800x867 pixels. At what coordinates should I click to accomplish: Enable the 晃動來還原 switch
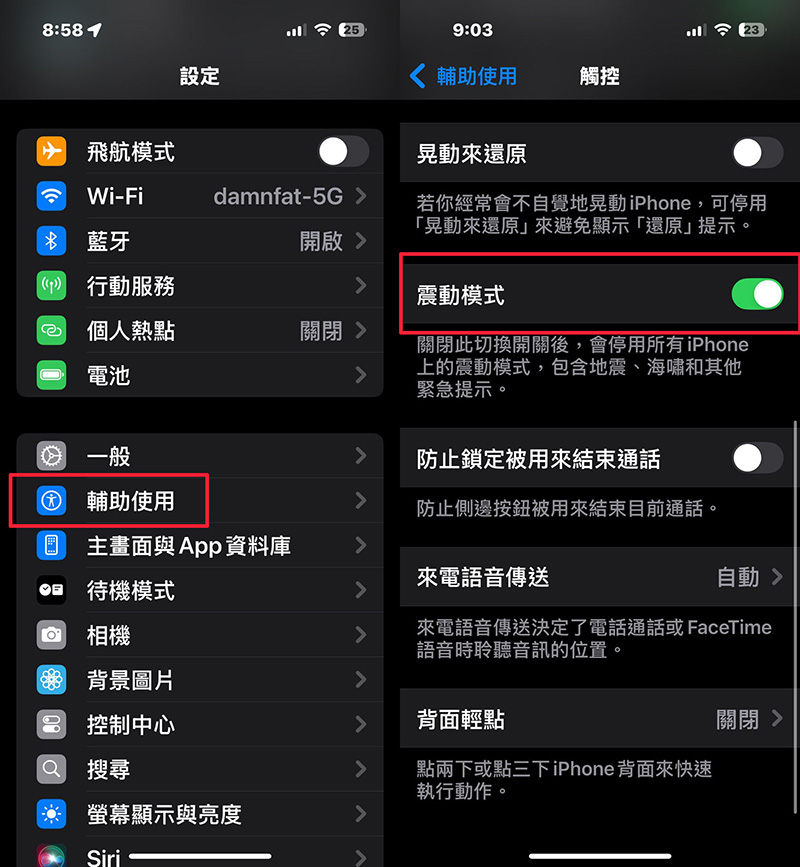pos(757,153)
